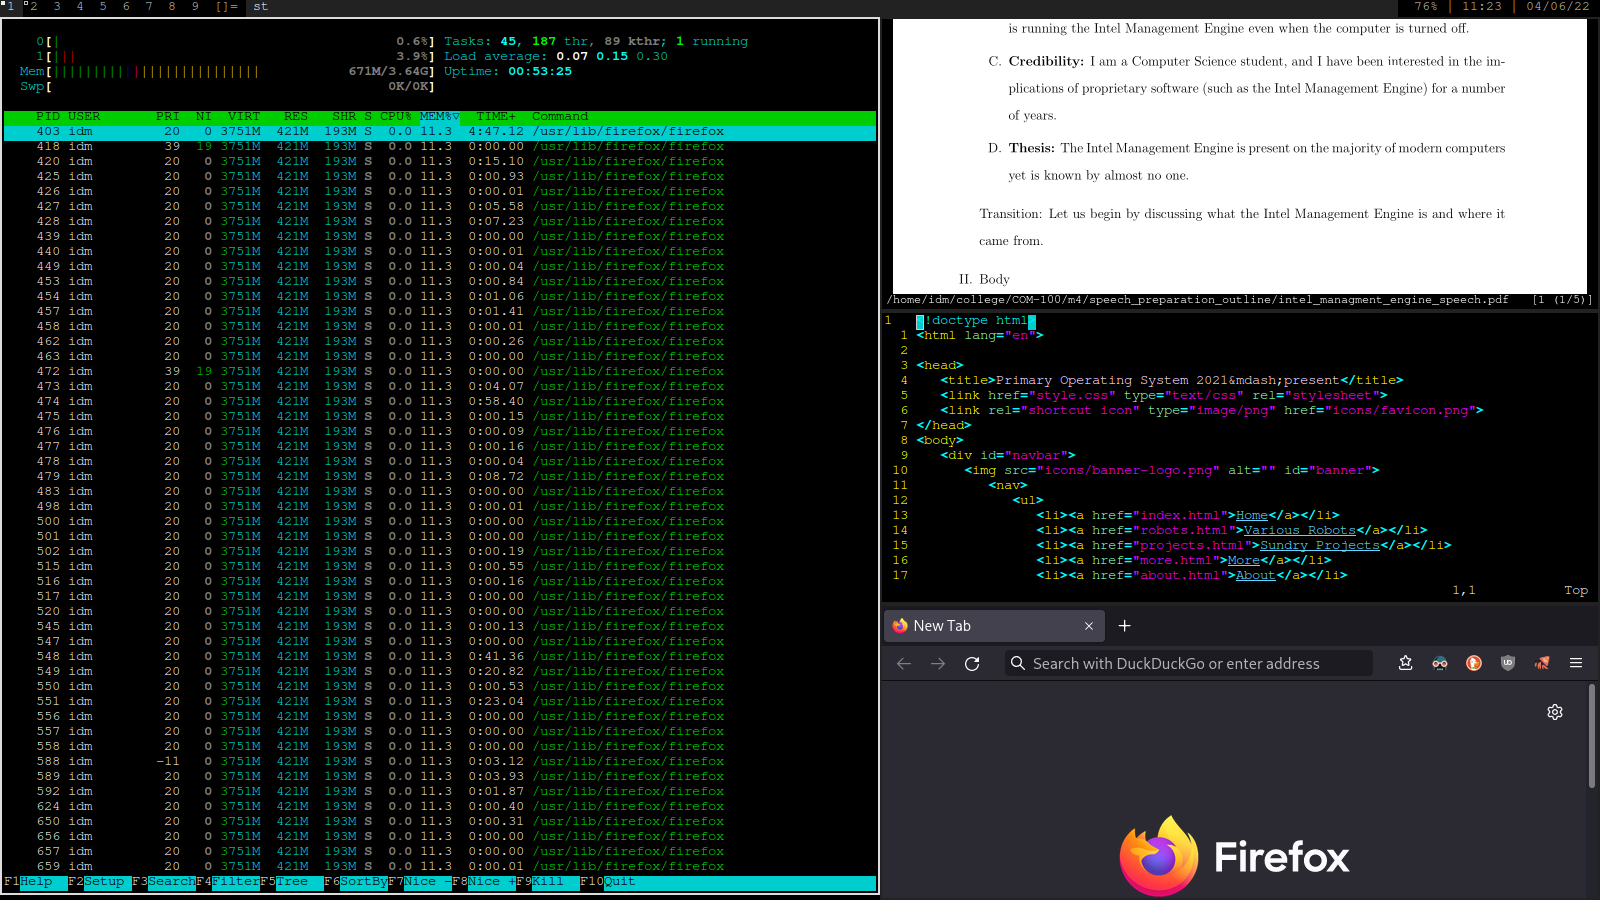Switch to dwm workspace tag 9
Image resolution: width=1600 pixels, height=900 pixels.
click(x=195, y=7)
